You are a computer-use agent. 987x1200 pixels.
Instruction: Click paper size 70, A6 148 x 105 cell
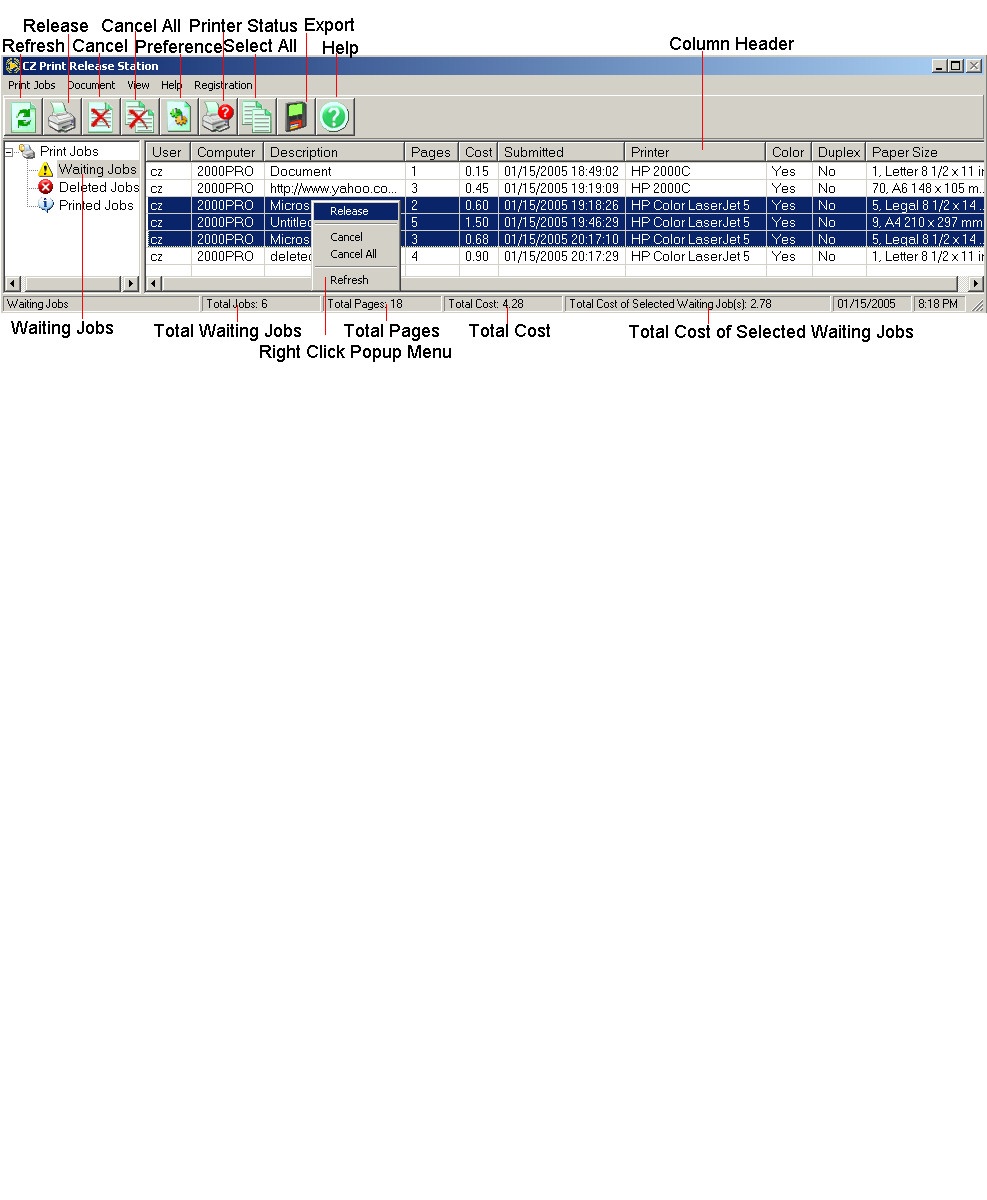(926, 188)
